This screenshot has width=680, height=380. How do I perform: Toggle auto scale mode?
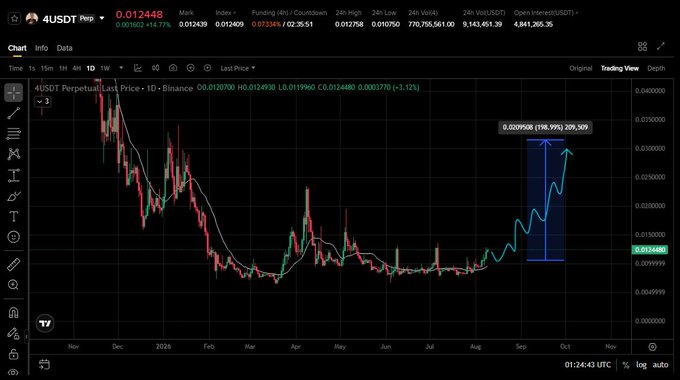660,365
